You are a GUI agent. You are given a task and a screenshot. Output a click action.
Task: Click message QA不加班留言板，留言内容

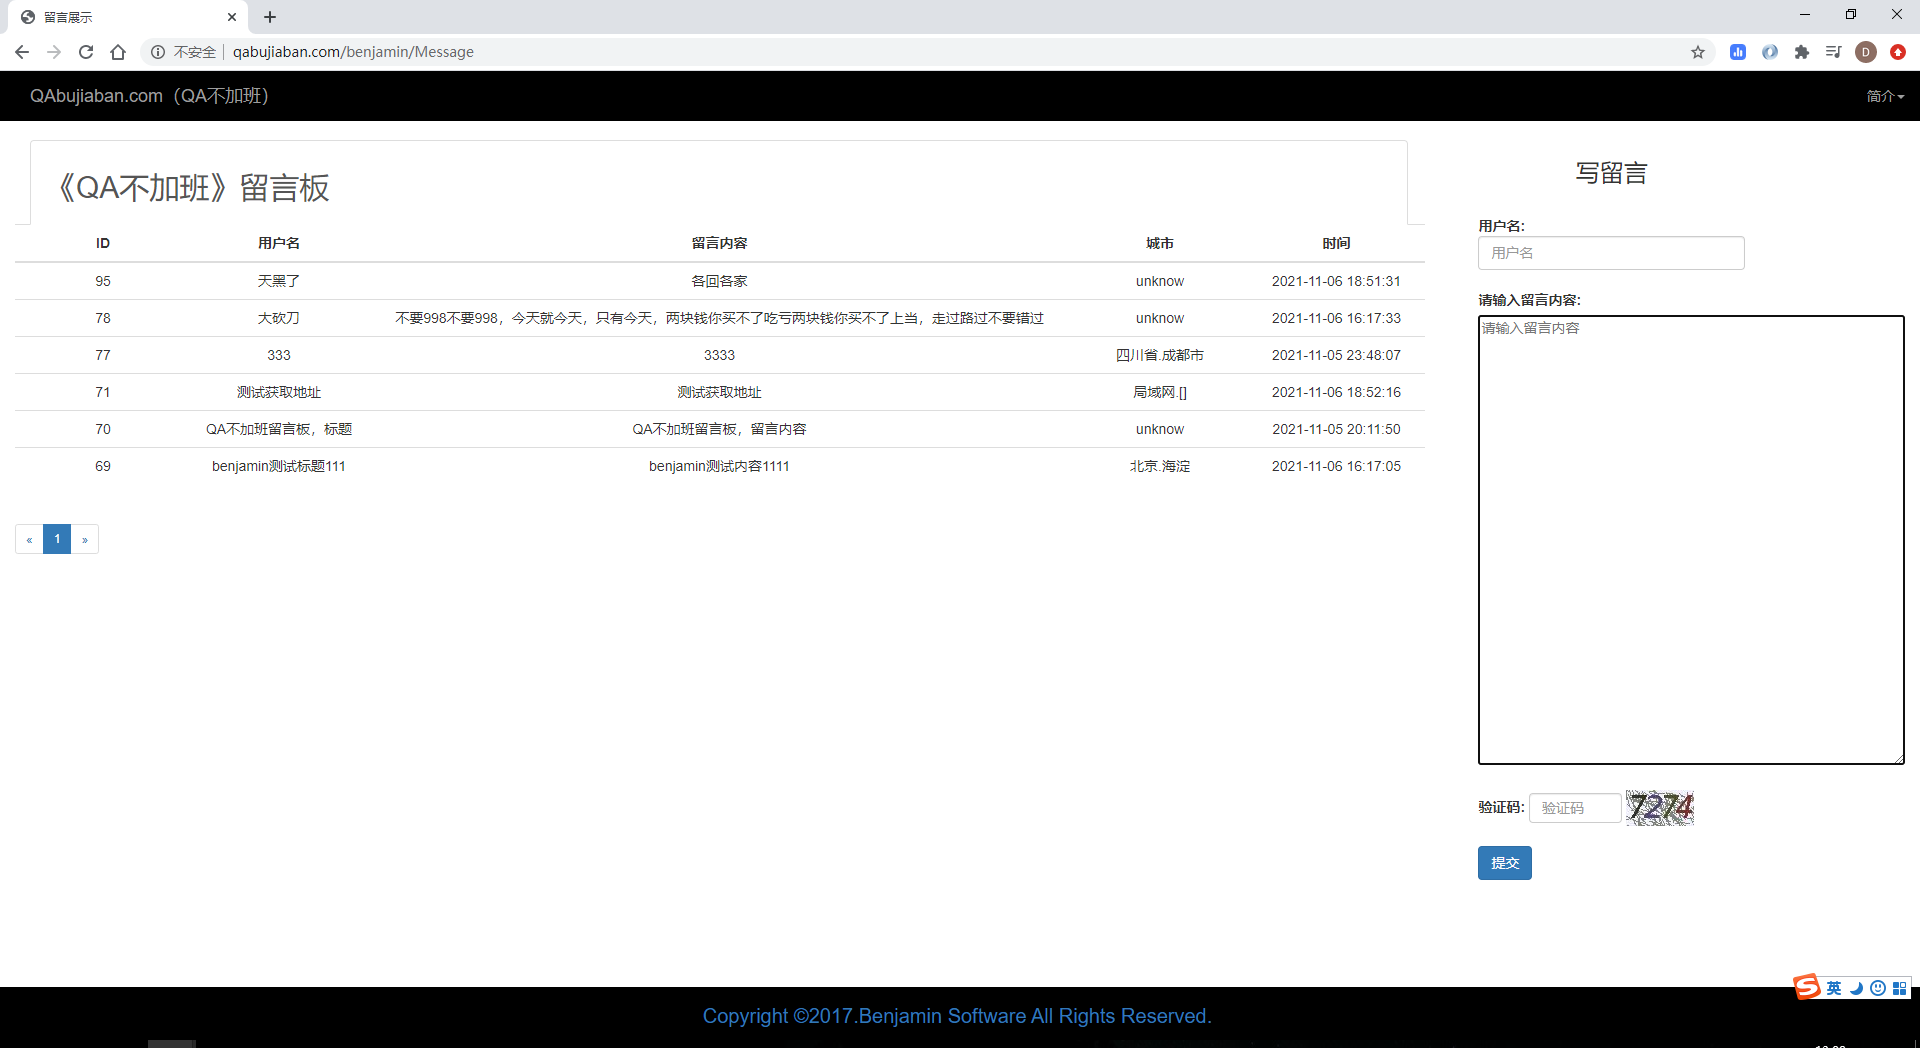point(719,429)
